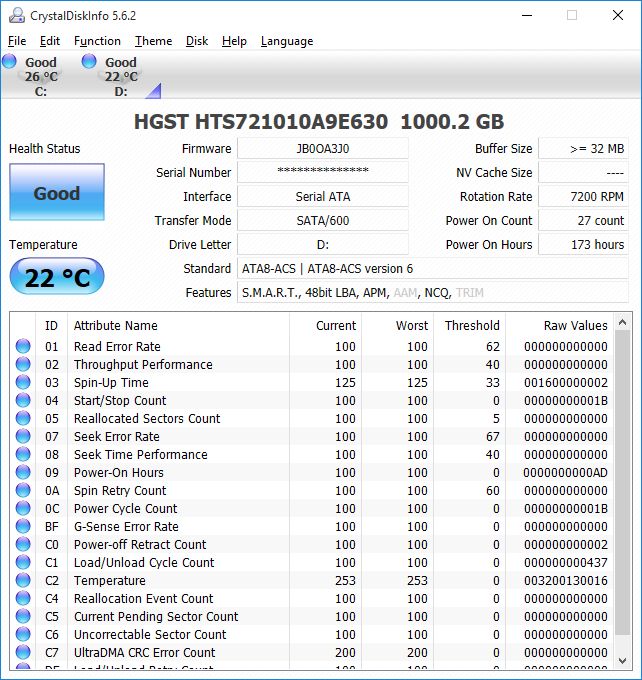Click status orb for Power-On Hours row
The height and width of the screenshot is (680, 642).
[x=23, y=472]
